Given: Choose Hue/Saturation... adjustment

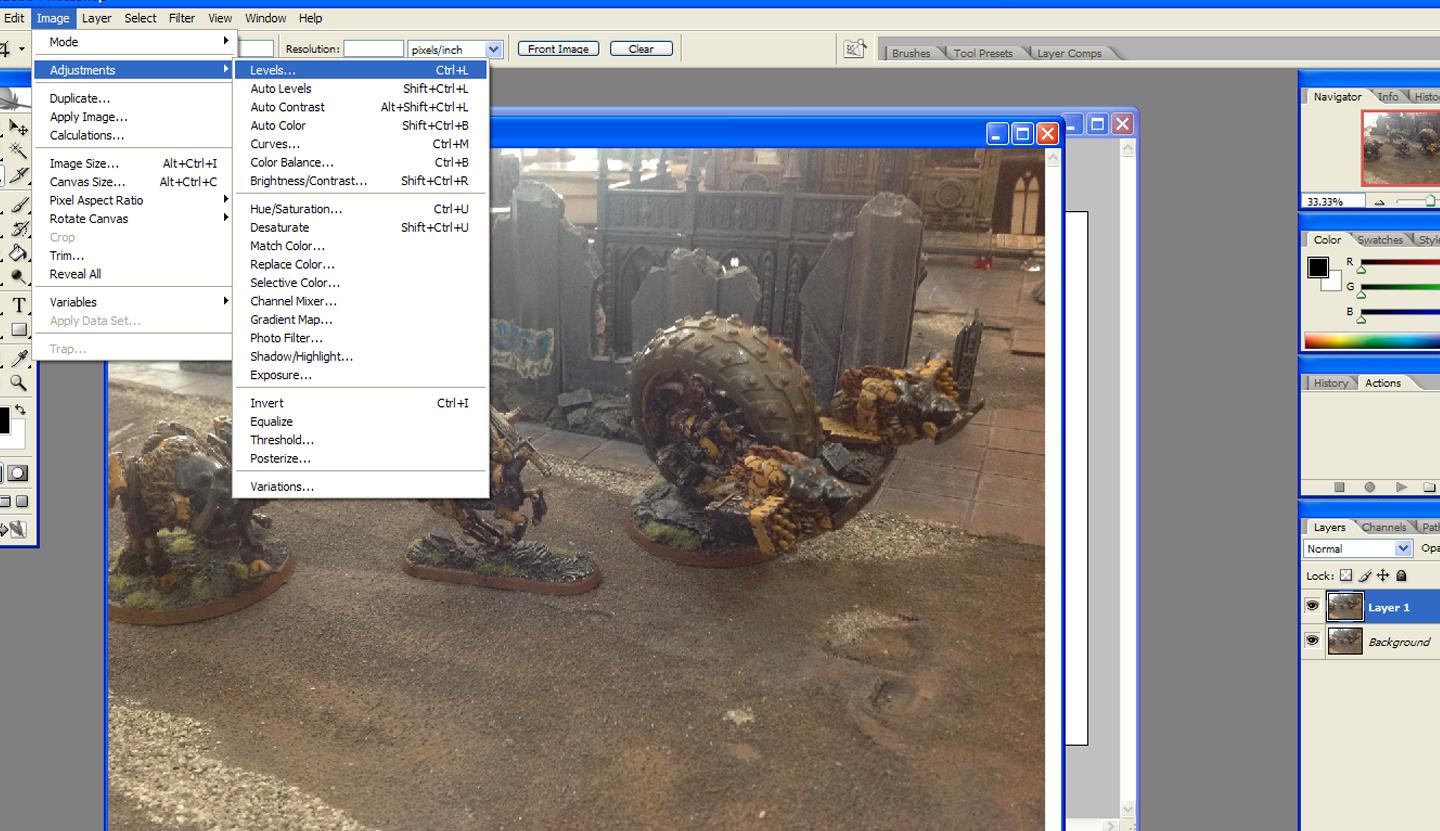Looking at the screenshot, I should pyautogui.click(x=360, y=209).
